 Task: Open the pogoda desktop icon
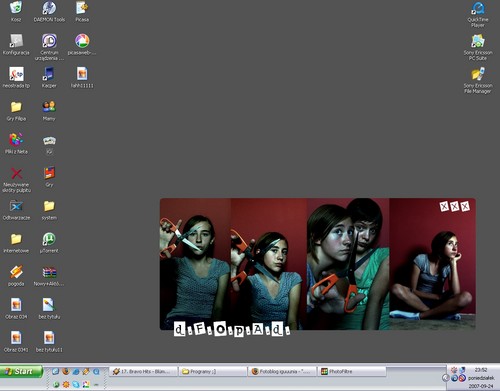point(16,276)
